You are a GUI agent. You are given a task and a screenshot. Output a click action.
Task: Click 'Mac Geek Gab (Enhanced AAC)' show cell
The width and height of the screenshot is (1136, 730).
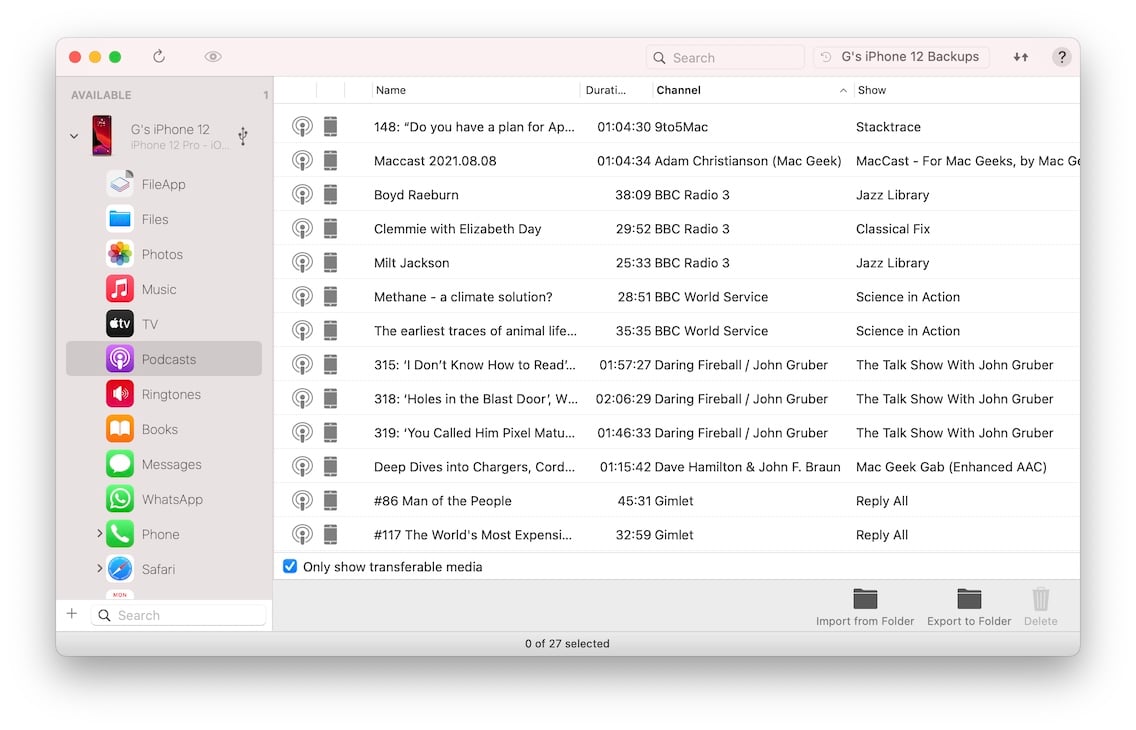(x=951, y=467)
